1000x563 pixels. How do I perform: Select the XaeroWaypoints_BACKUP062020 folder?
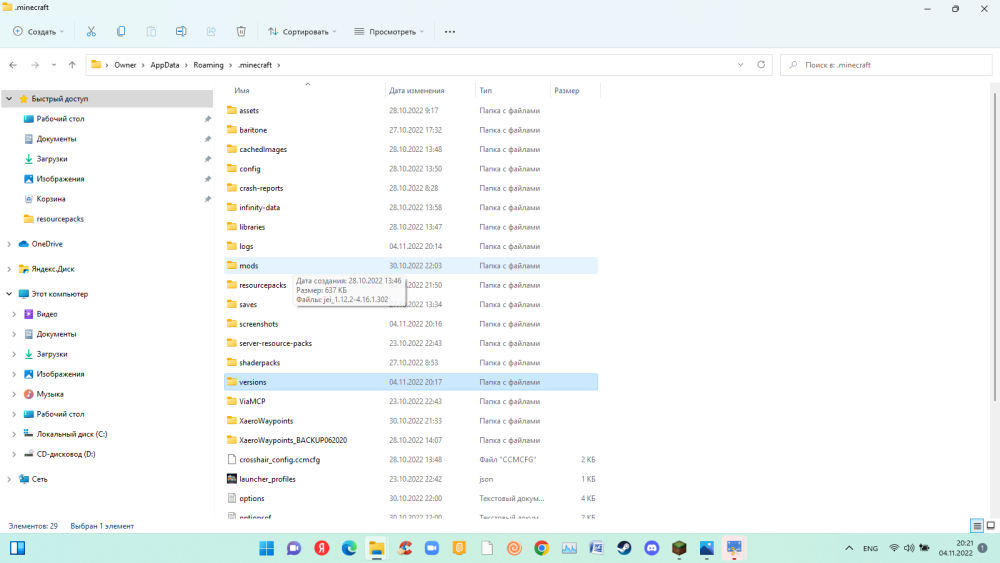coord(411,440)
